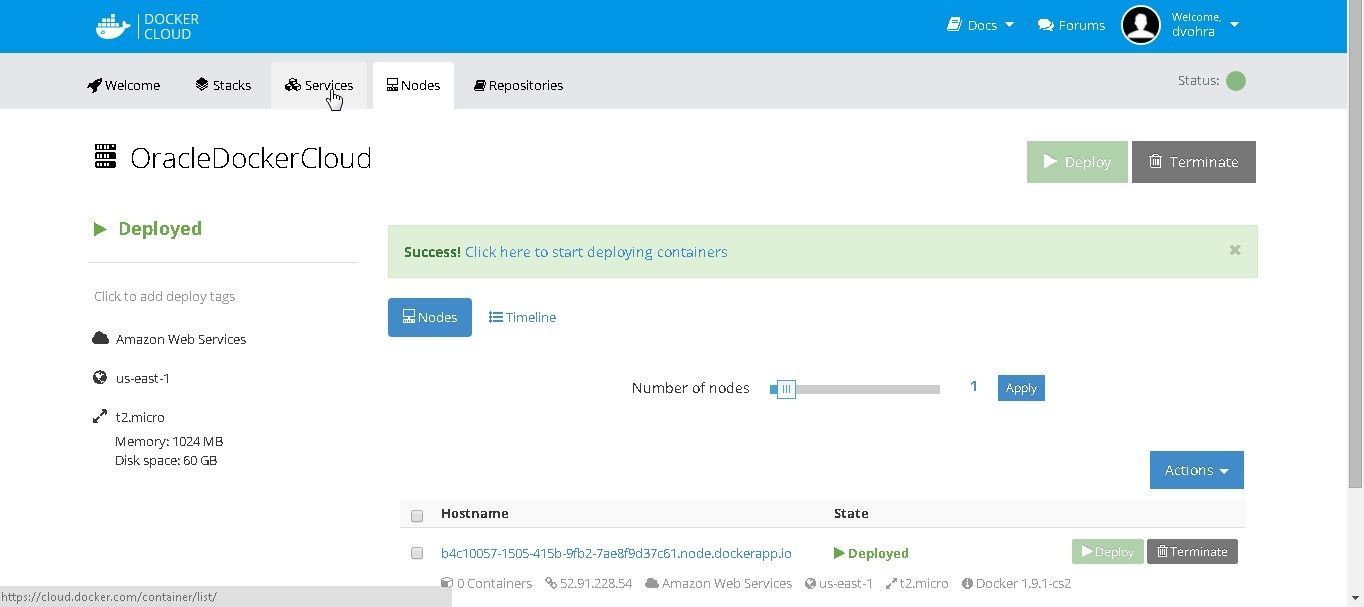This screenshot has width=1364, height=607.
Task: Click the top Terminate button
Action: pyautogui.click(x=1193, y=162)
